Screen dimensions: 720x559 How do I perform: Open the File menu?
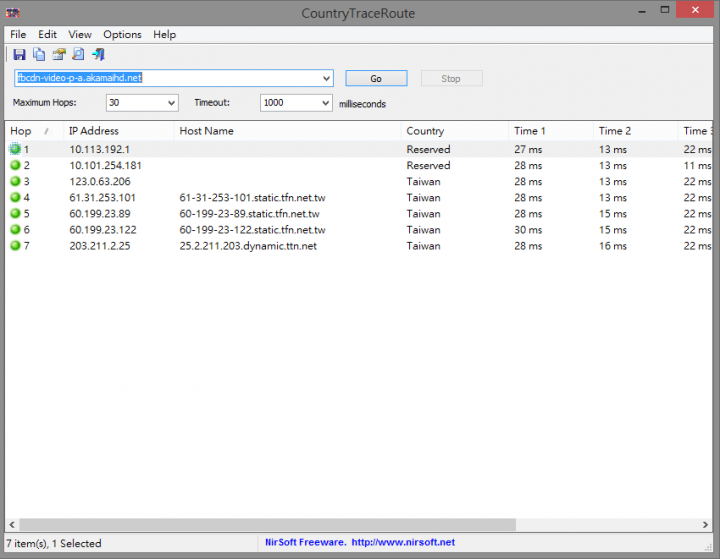(x=18, y=34)
